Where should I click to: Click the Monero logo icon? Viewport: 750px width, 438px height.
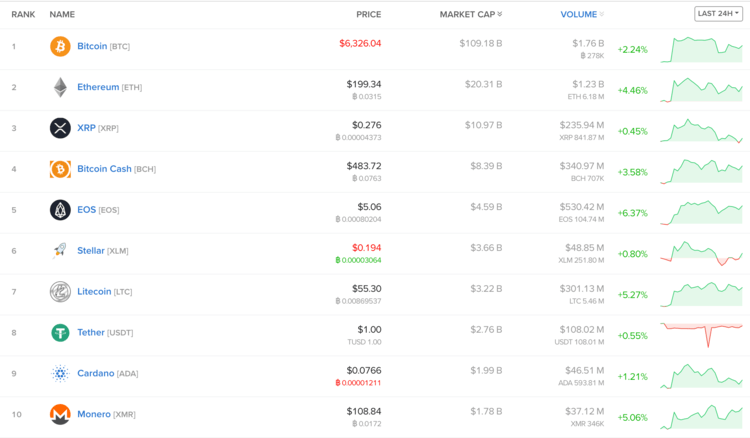[x=60, y=414]
